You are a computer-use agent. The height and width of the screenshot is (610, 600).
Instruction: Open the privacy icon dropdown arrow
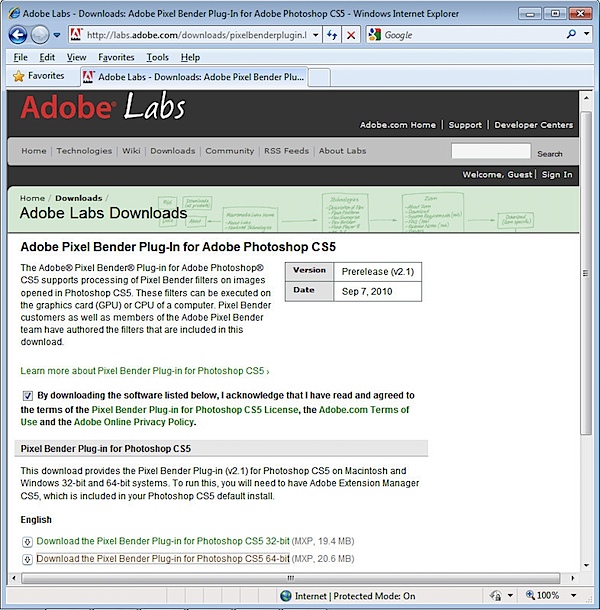pos(510,596)
